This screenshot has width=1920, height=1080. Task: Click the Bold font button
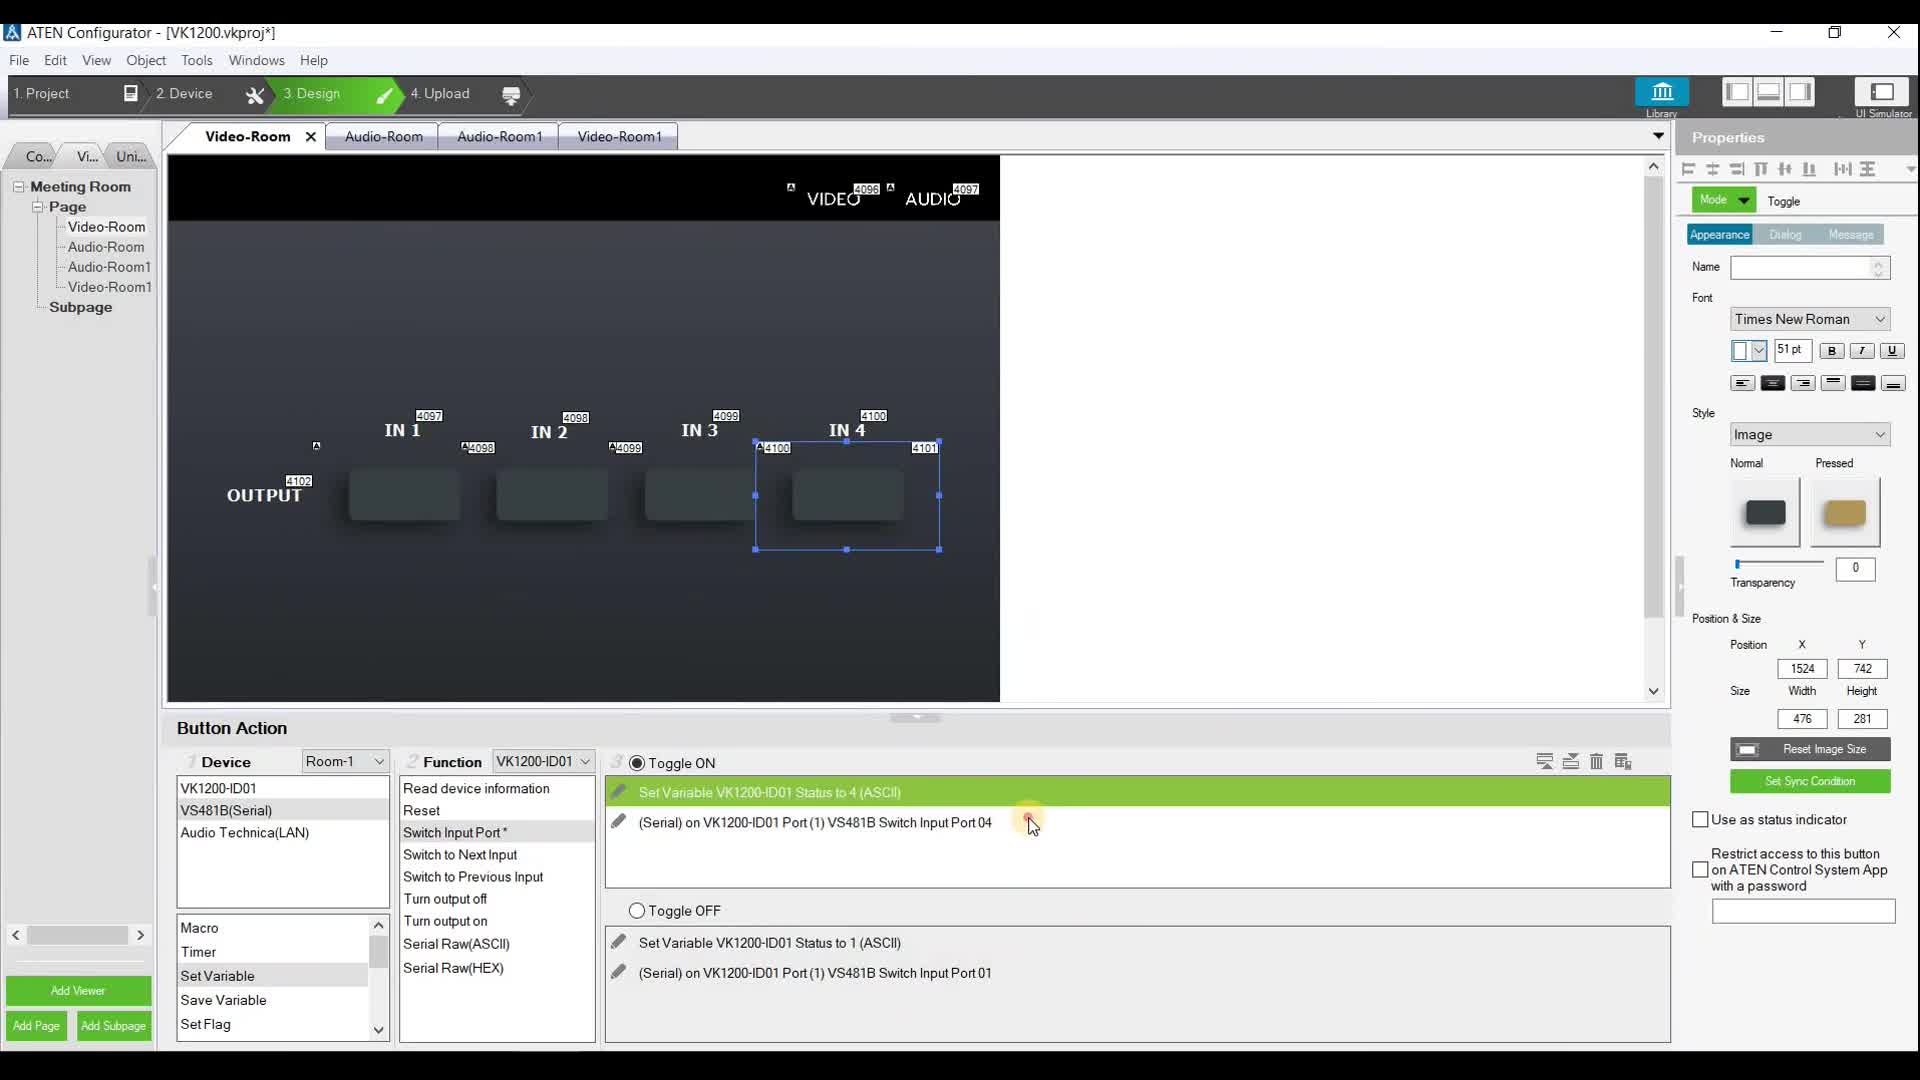(x=1831, y=351)
